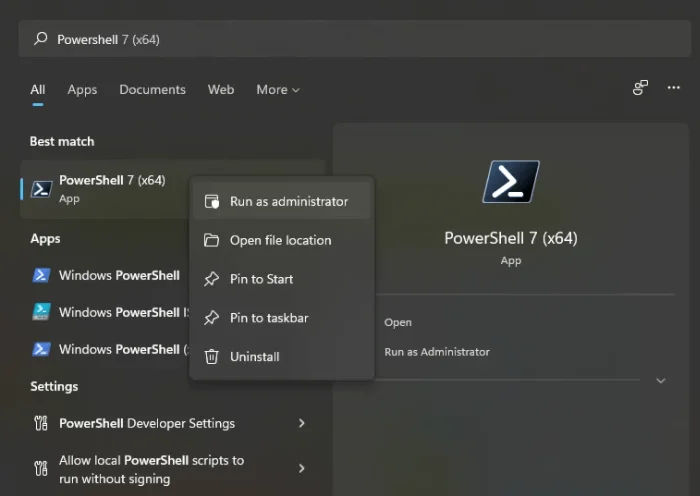Click the pin icon beside Pin to Start
Viewport: 700px width, 496px height.
pyautogui.click(x=212, y=279)
